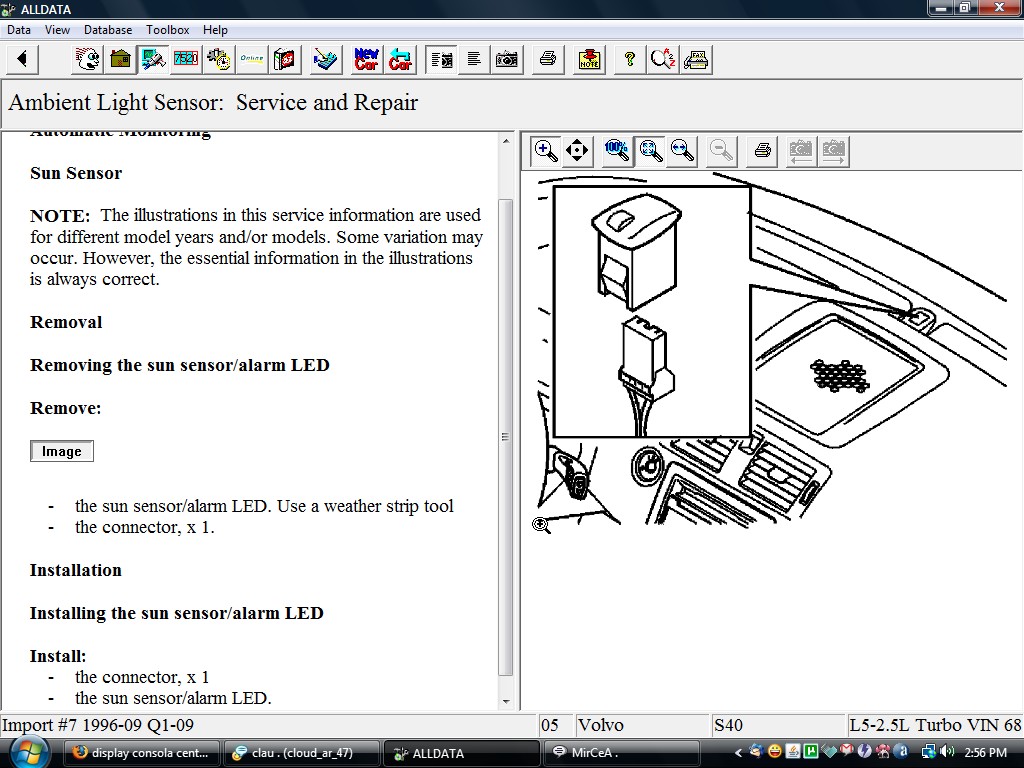
Task: Fit image to window with magnifier
Action: point(650,151)
